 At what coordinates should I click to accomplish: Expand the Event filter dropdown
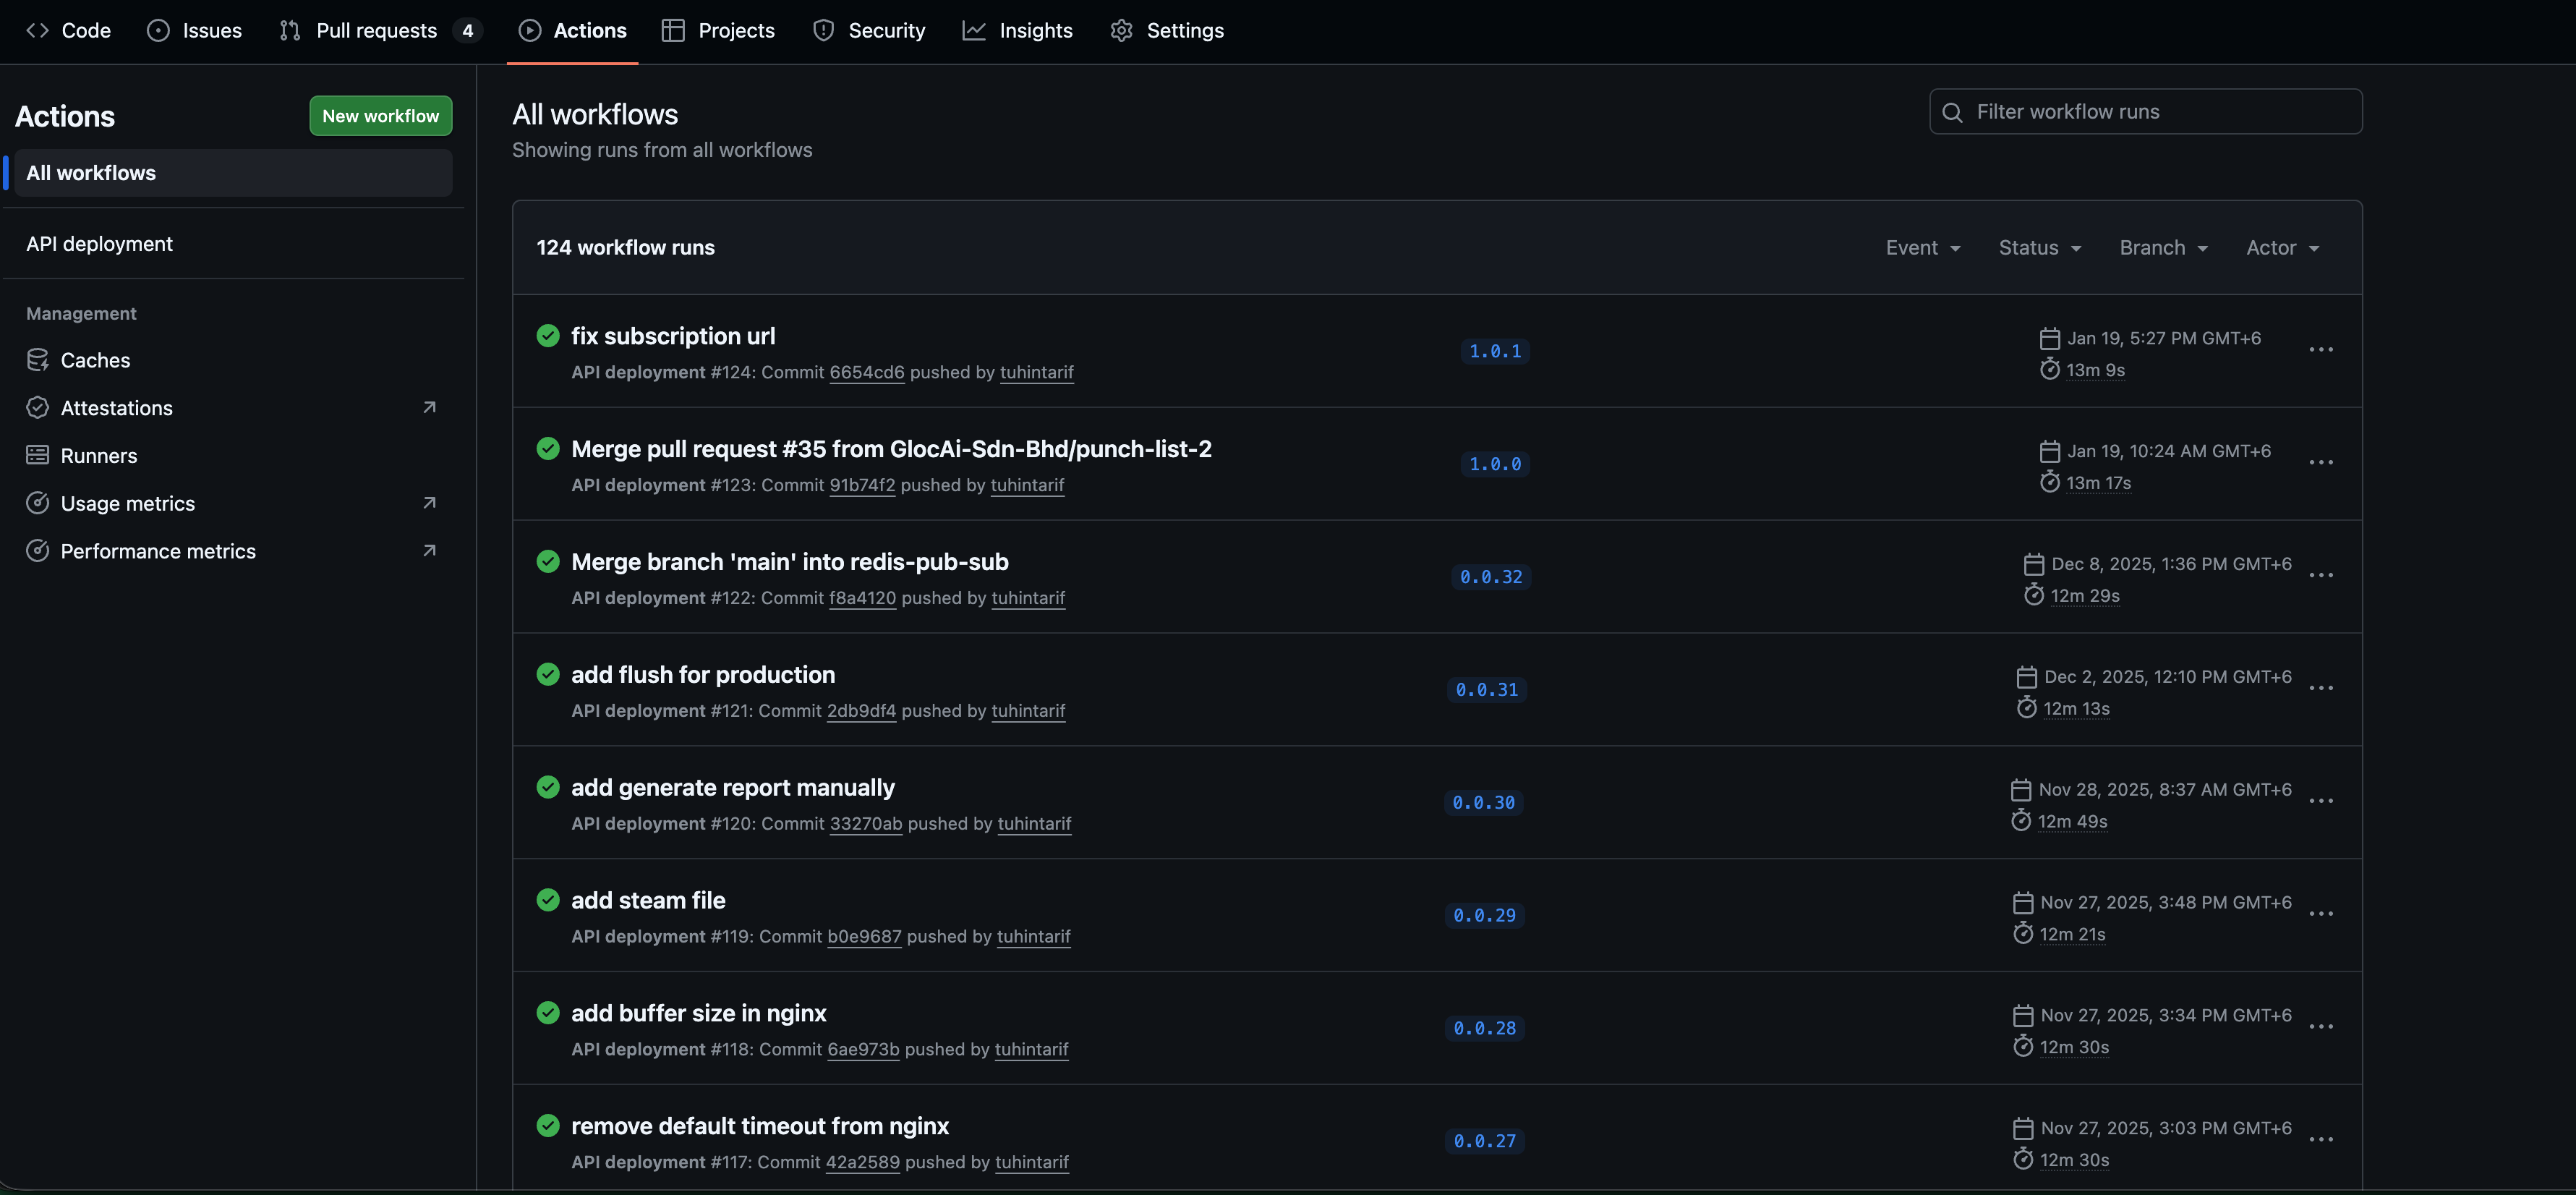tap(1922, 248)
